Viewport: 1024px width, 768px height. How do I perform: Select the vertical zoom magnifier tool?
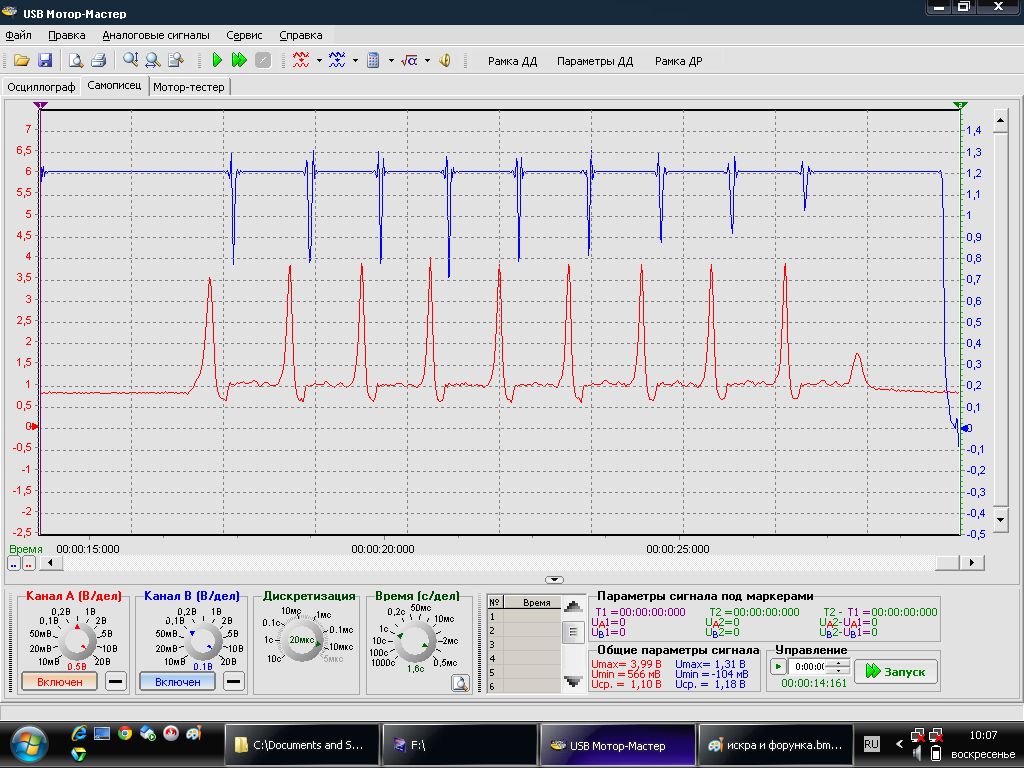point(131,61)
